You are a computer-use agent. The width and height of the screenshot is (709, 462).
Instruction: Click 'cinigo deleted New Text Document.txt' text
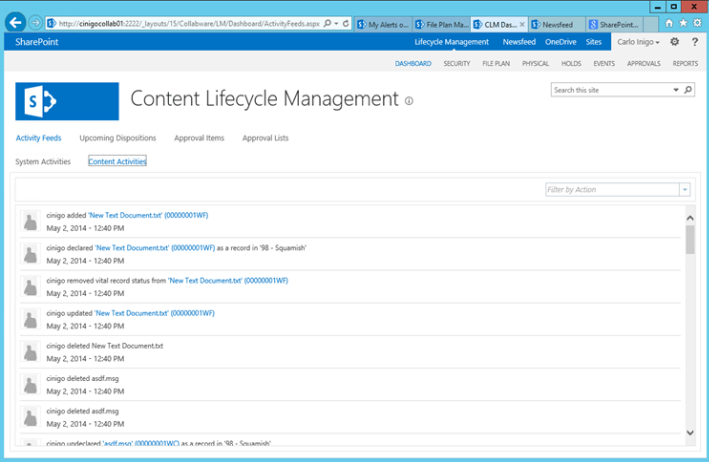(104, 346)
